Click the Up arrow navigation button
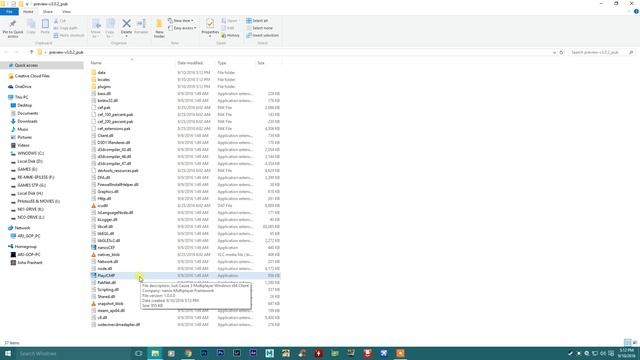Image resolution: width=640 pixels, height=360 pixels. coord(31,52)
